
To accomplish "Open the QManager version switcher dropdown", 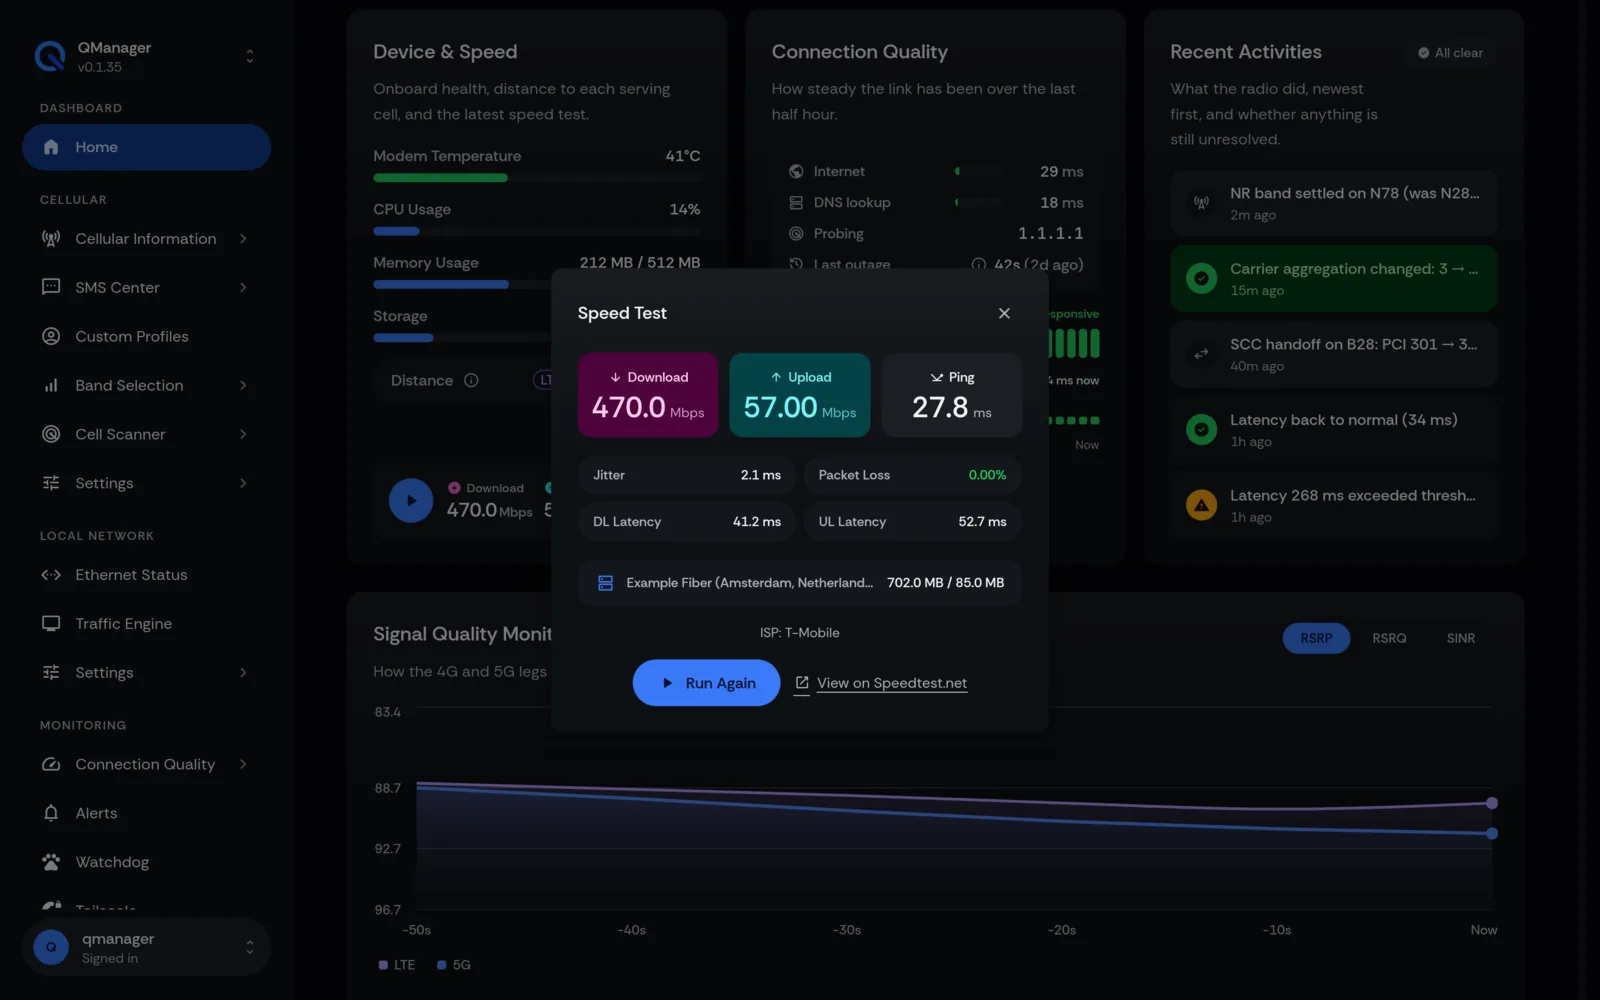I will click(x=146, y=57).
